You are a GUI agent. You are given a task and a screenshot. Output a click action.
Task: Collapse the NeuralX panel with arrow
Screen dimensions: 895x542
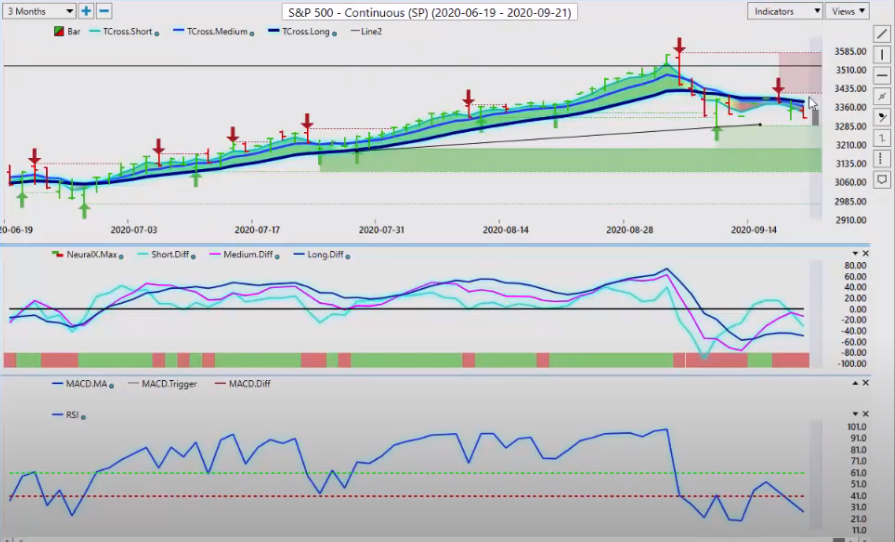click(855, 253)
